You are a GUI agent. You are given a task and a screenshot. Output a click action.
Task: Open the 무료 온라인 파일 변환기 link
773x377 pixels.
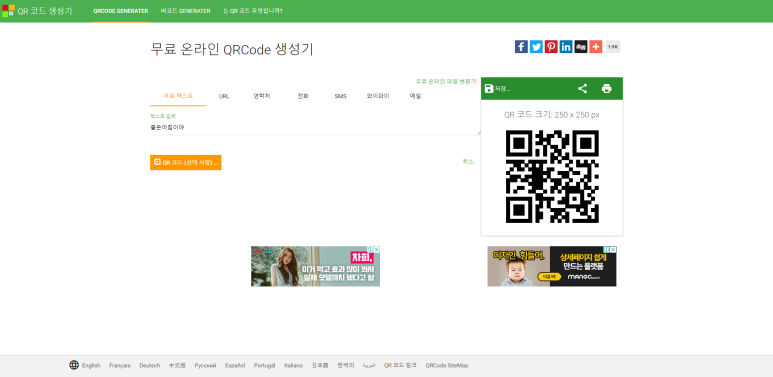point(446,81)
